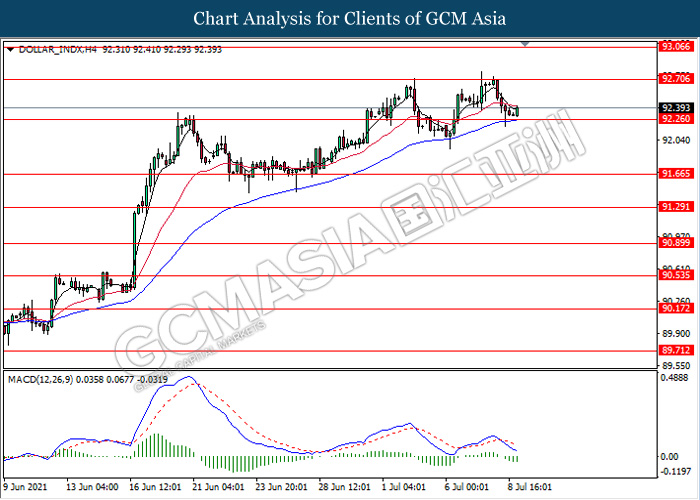The image size is (700, 500).
Task: Click the 6 Jul 00:01 time label
Action: pos(467,487)
